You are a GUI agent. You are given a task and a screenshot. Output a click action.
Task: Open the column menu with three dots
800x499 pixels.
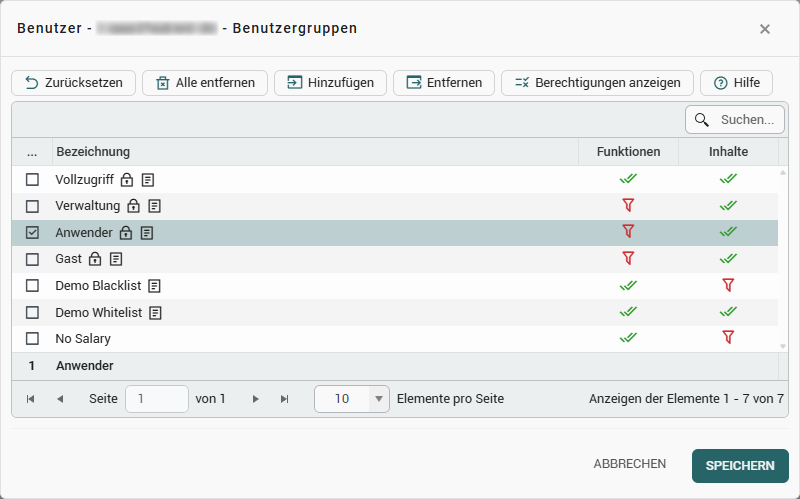coord(32,152)
